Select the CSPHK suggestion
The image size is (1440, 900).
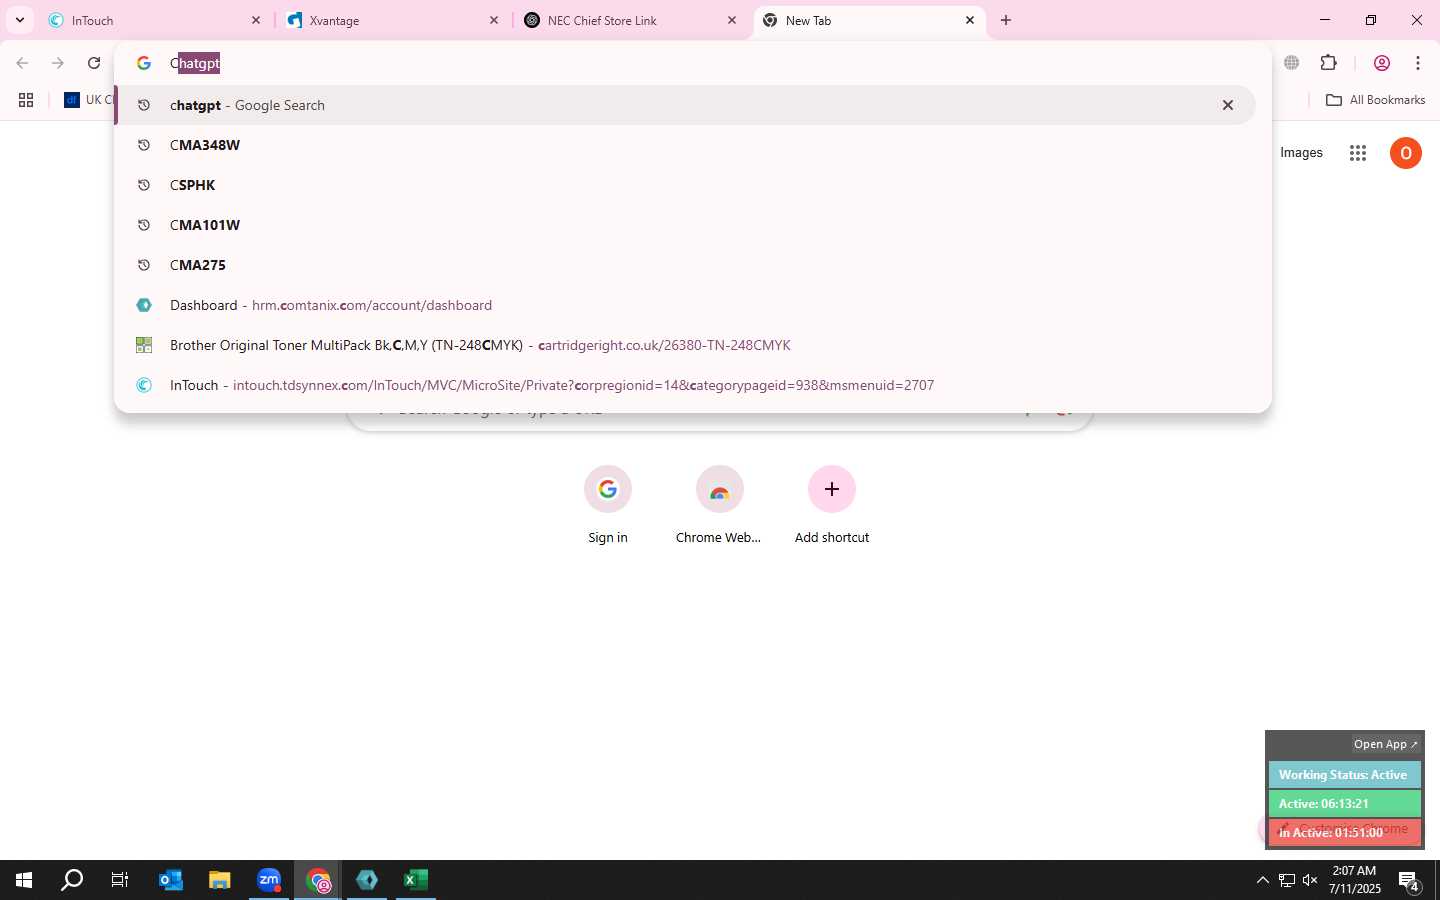(685, 185)
